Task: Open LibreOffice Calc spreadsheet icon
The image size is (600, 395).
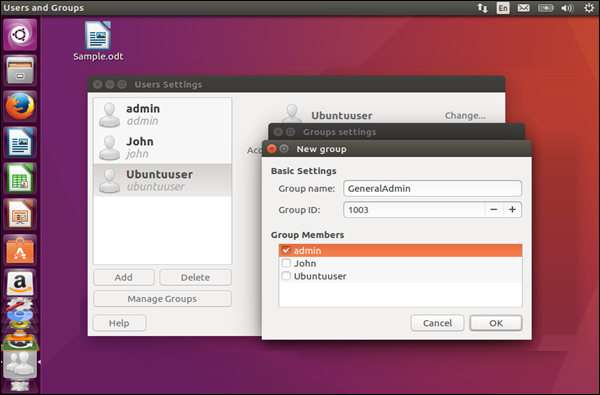Action: [20, 178]
